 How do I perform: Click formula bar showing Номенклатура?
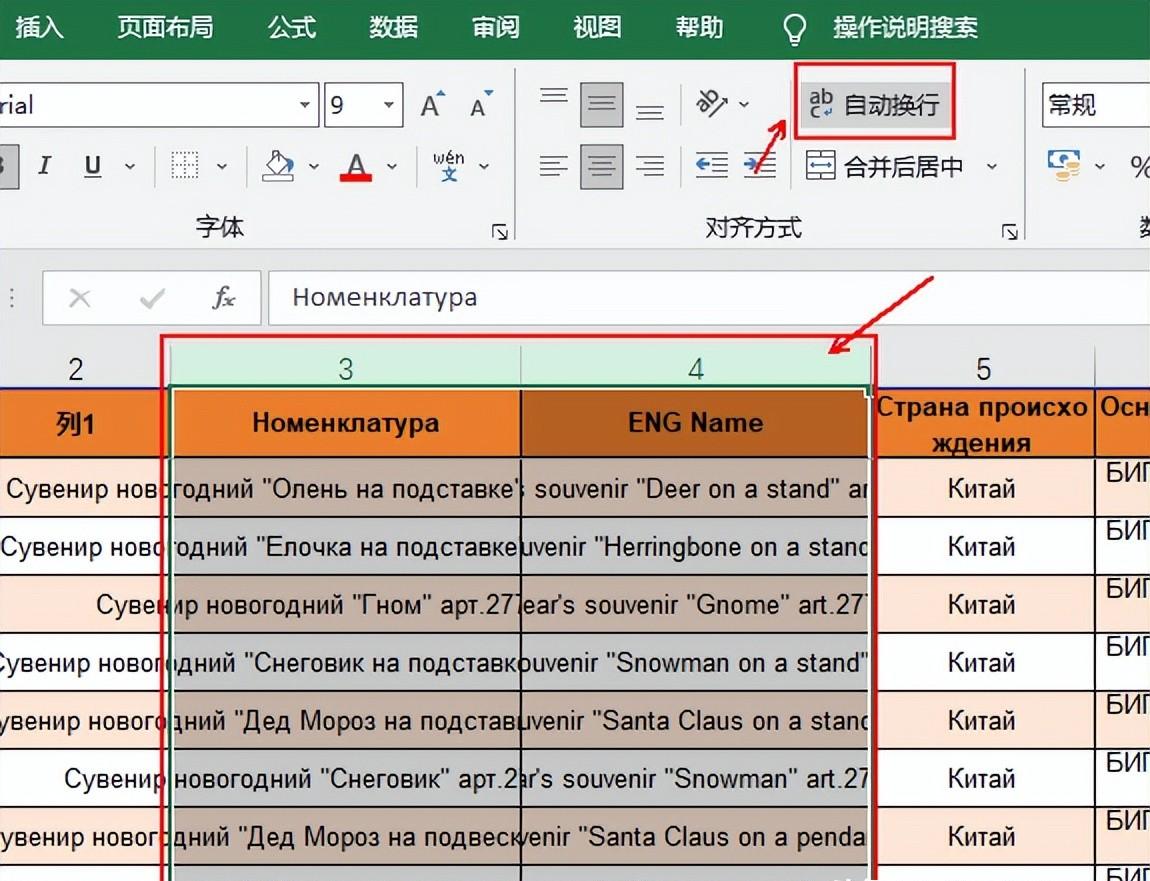pyautogui.click(x=708, y=298)
